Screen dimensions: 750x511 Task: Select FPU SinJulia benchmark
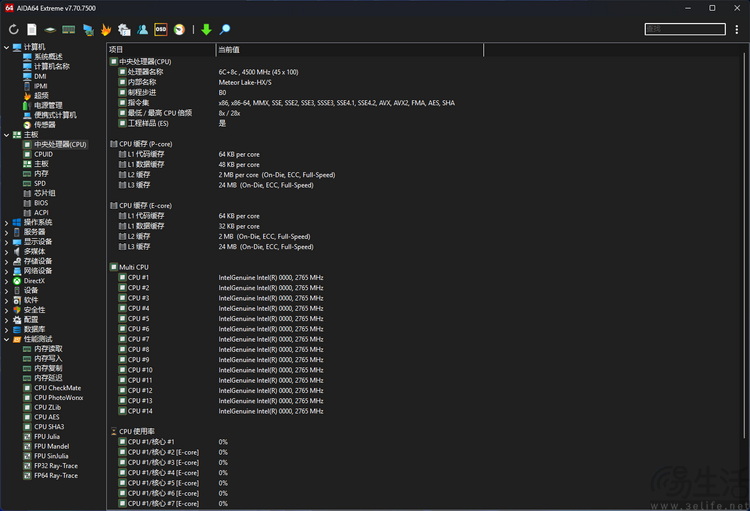tap(51, 456)
